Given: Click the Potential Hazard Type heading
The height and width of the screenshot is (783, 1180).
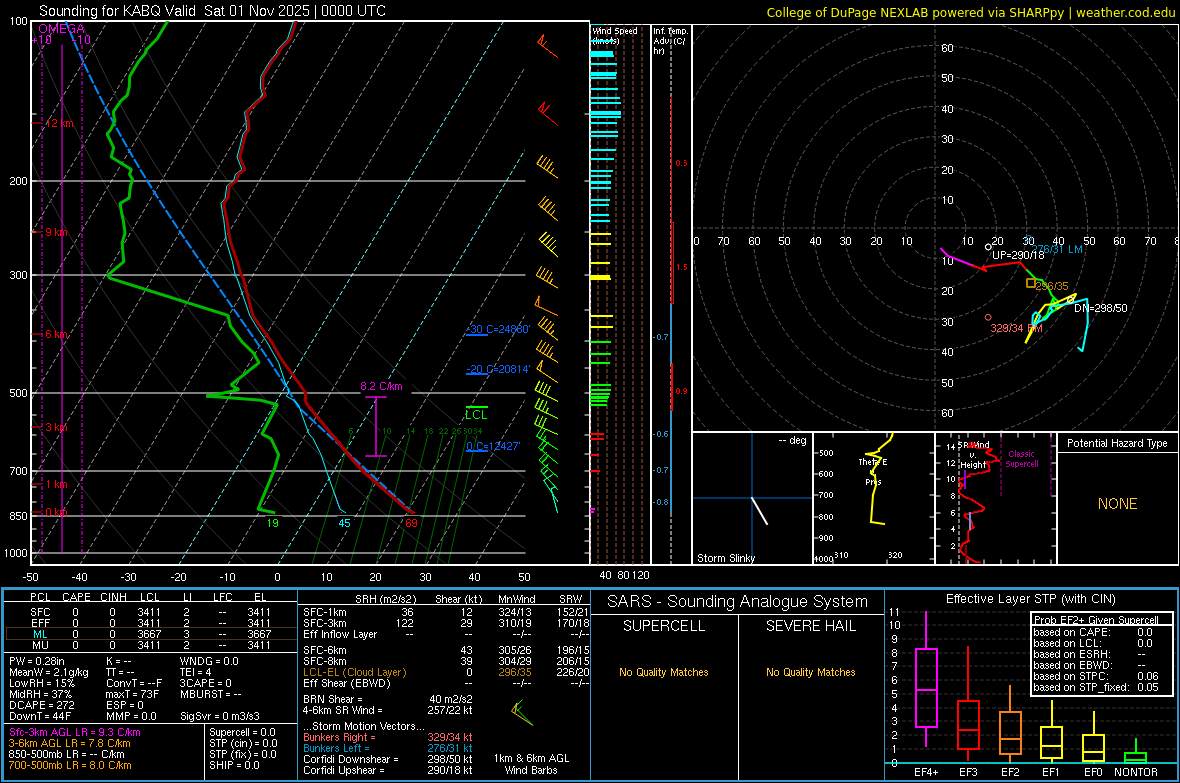Looking at the screenshot, I should tap(1117, 443).
